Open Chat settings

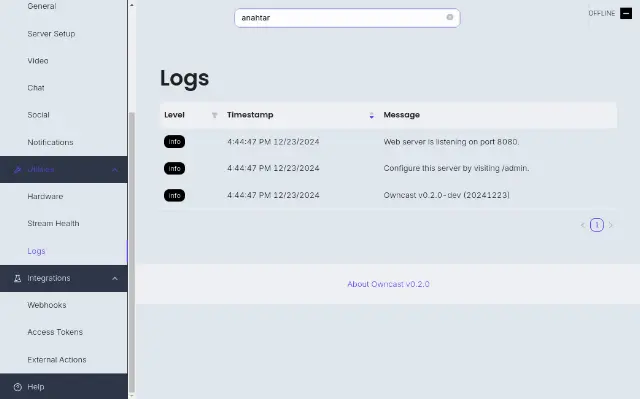pos(36,88)
